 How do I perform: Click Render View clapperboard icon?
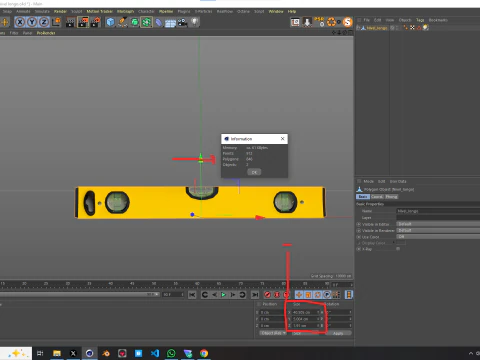pos(70,22)
